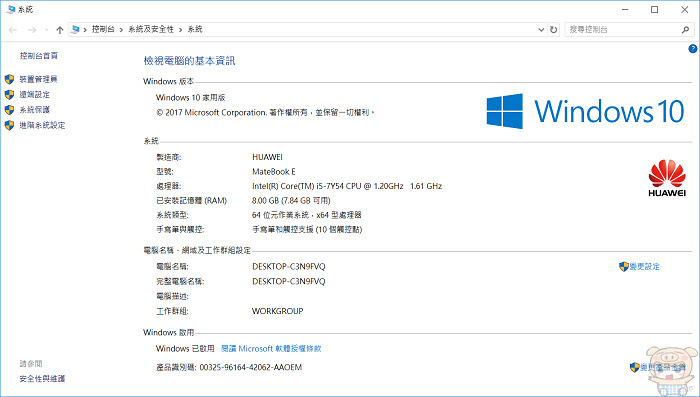Click the Forward navigation arrow
700x397 pixels.
pyautogui.click(x=32, y=30)
